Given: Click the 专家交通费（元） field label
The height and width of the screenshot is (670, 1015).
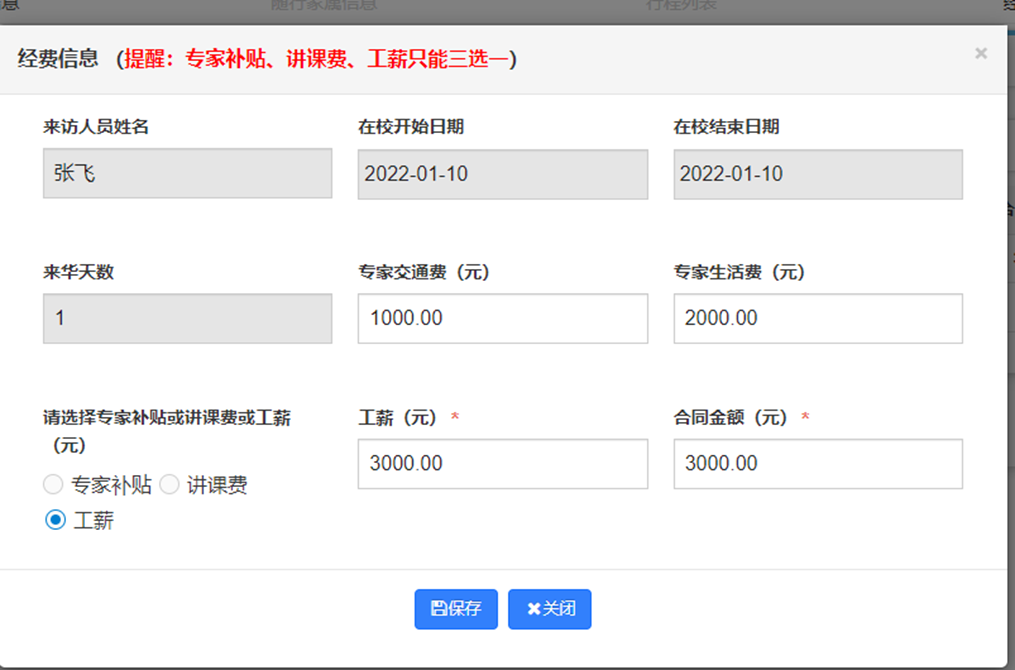Looking at the screenshot, I should click(x=423, y=272).
